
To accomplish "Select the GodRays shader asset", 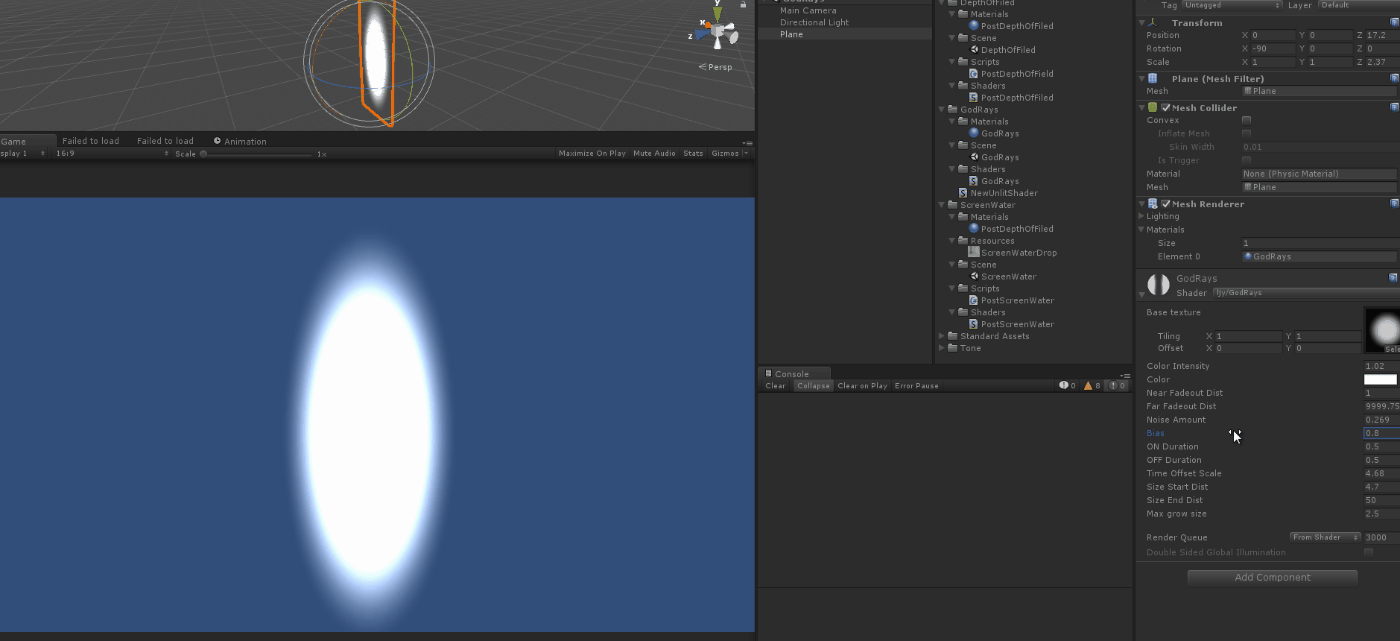I will pyautogui.click(x=994, y=181).
